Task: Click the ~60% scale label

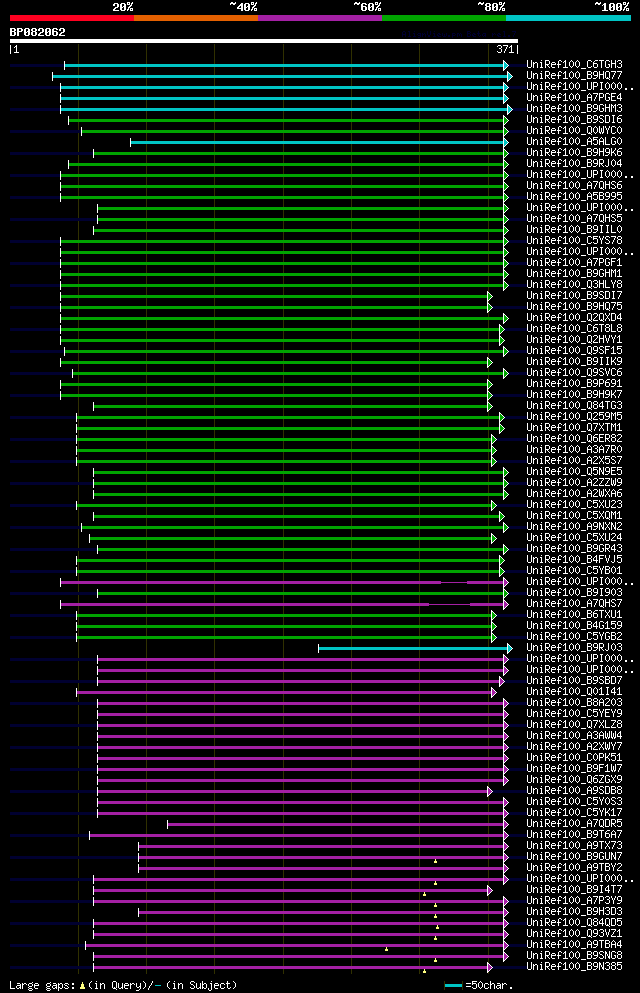Action: click(367, 7)
